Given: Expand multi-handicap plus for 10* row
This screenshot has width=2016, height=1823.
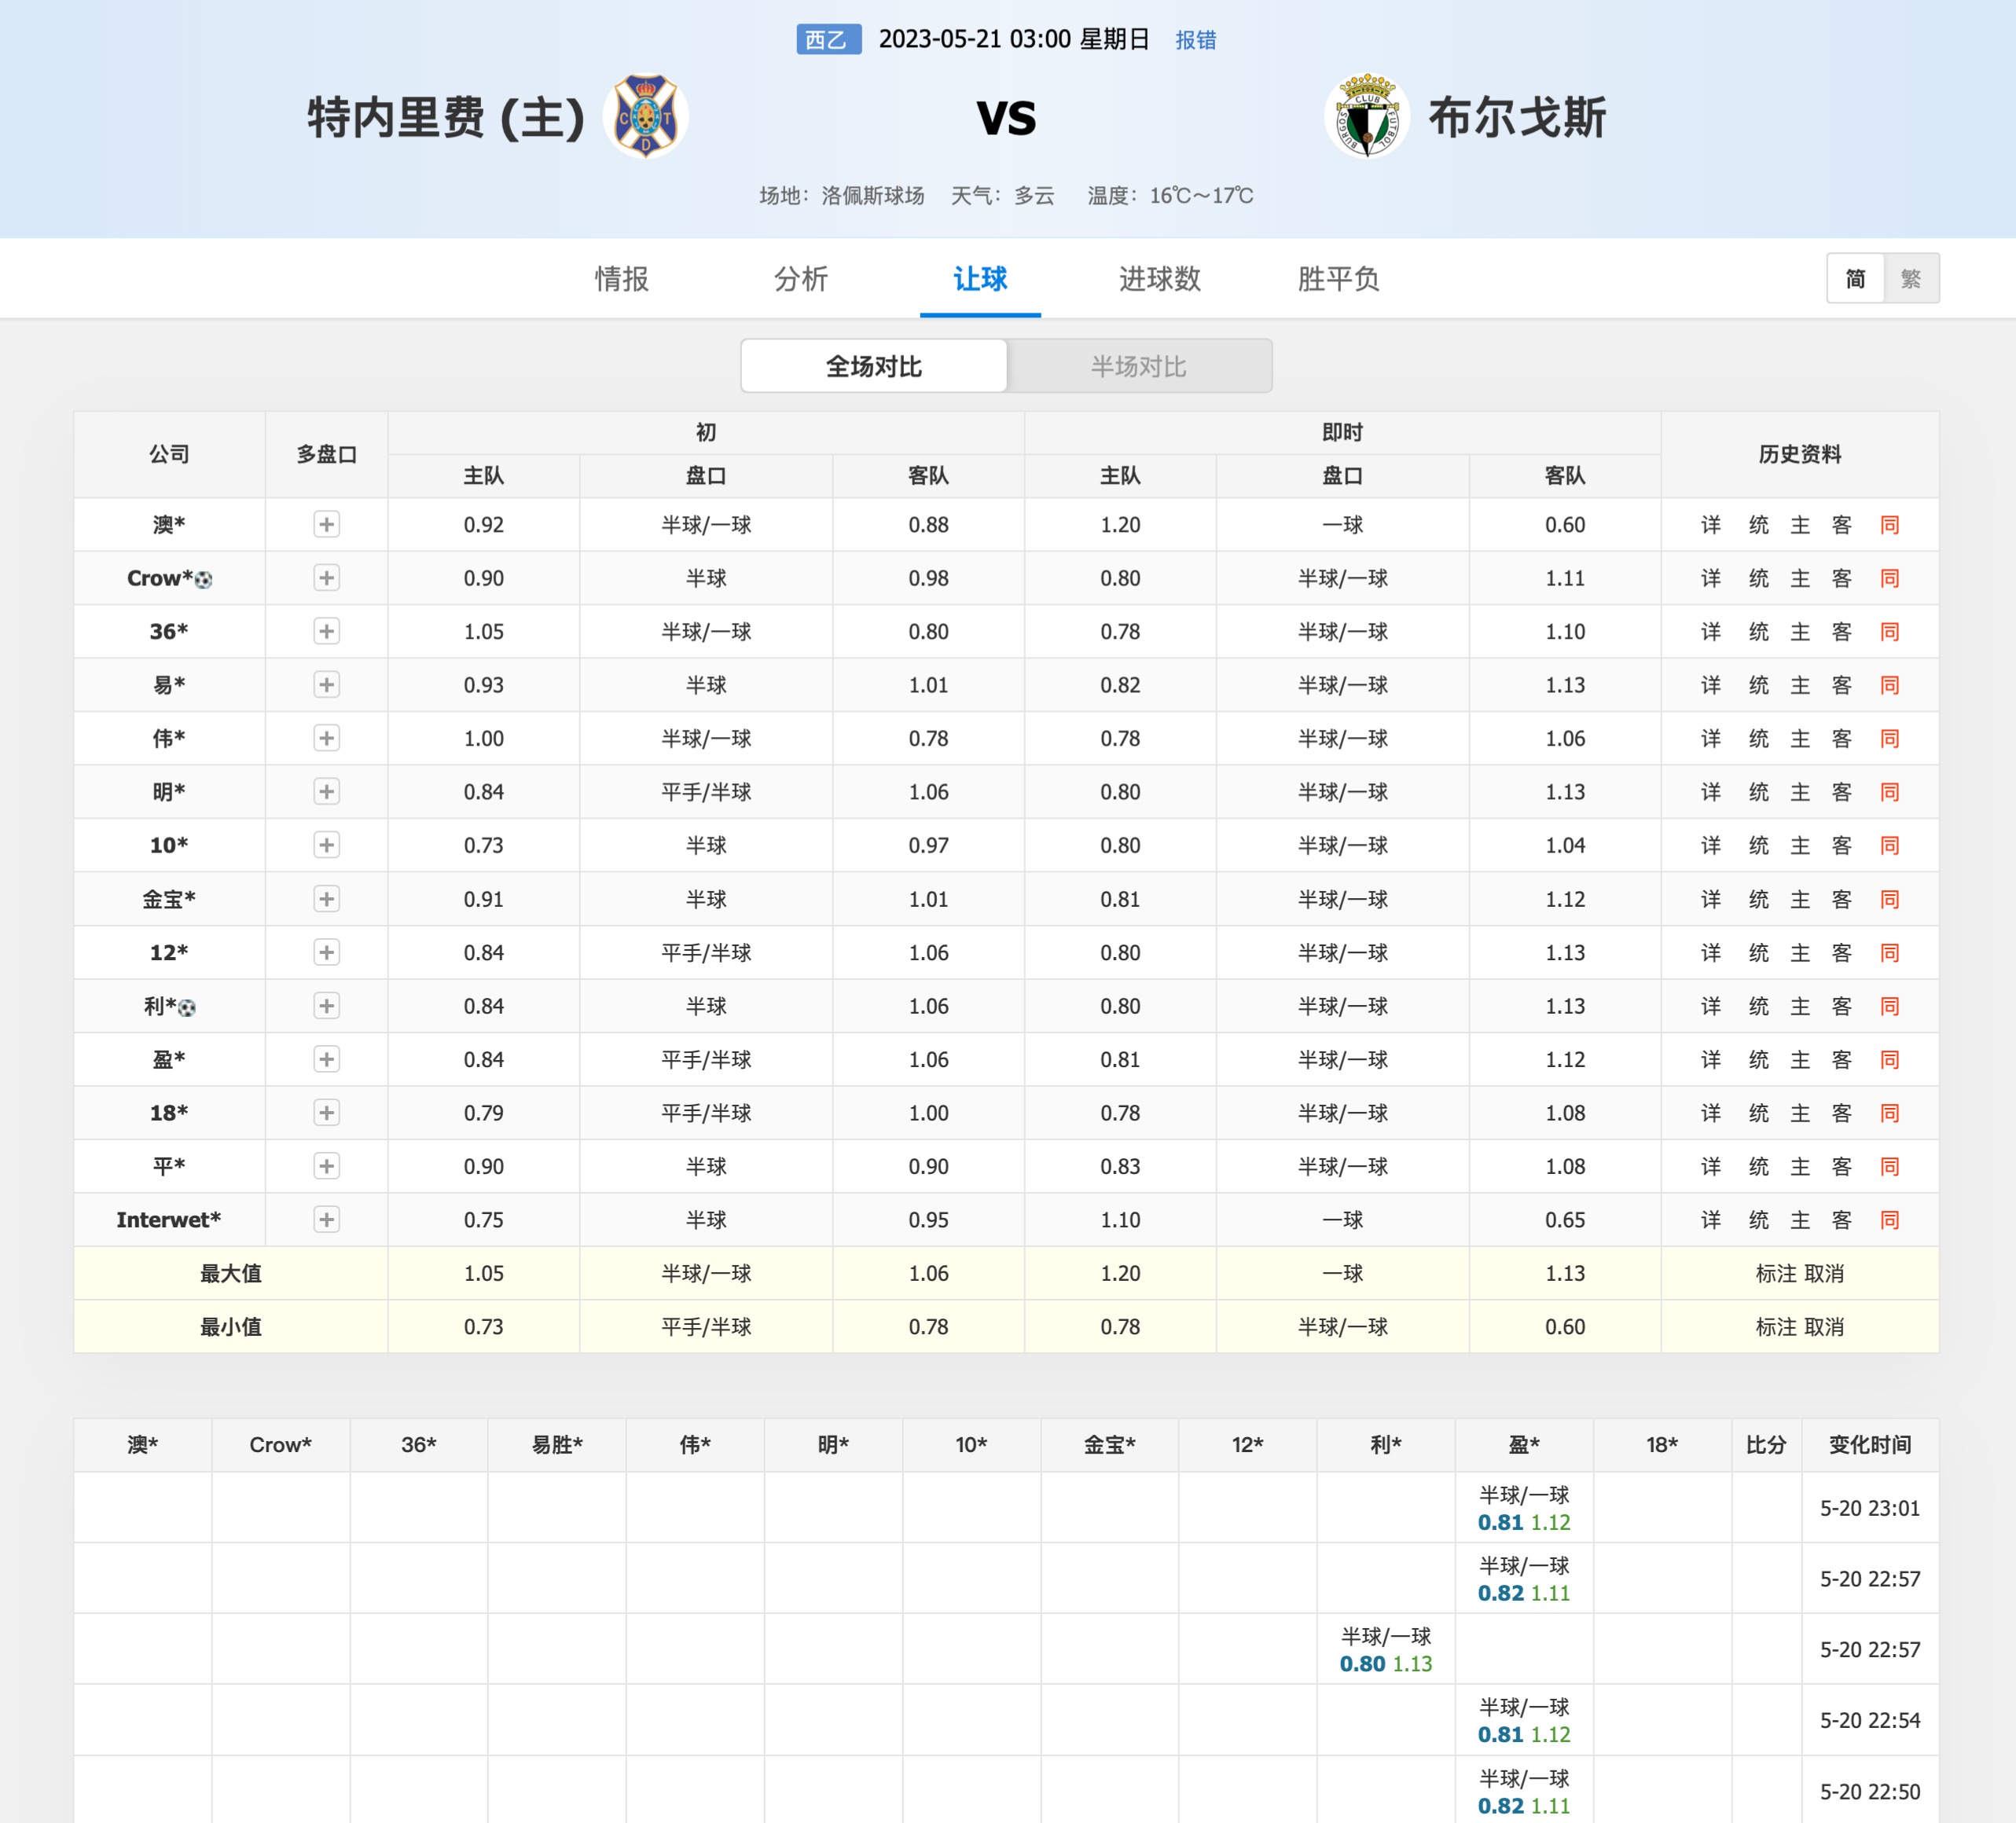Looking at the screenshot, I should 326,845.
